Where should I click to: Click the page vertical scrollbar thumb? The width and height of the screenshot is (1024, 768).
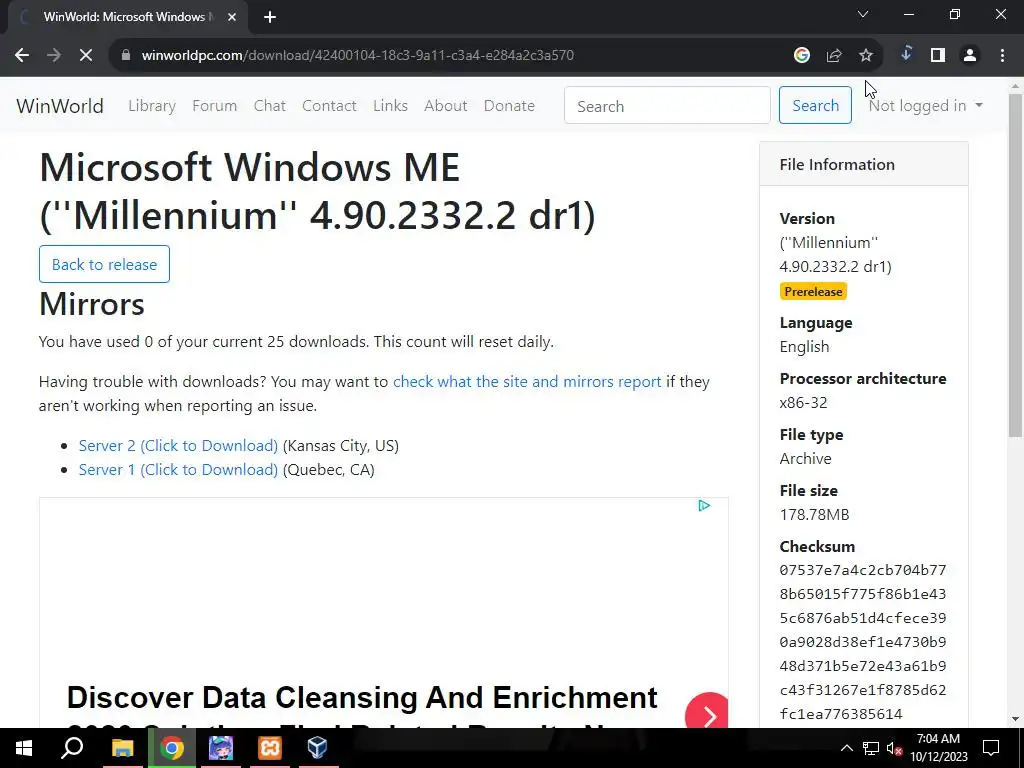[x=1015, y=264]
